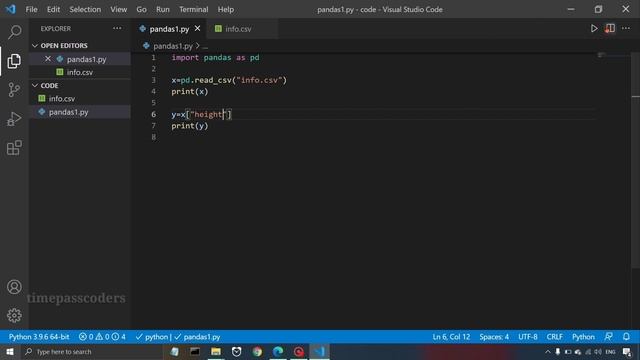Open the Search view in activity bar
Image resolution: width=640 pixels, height=360 pixels.
[14, 32]
